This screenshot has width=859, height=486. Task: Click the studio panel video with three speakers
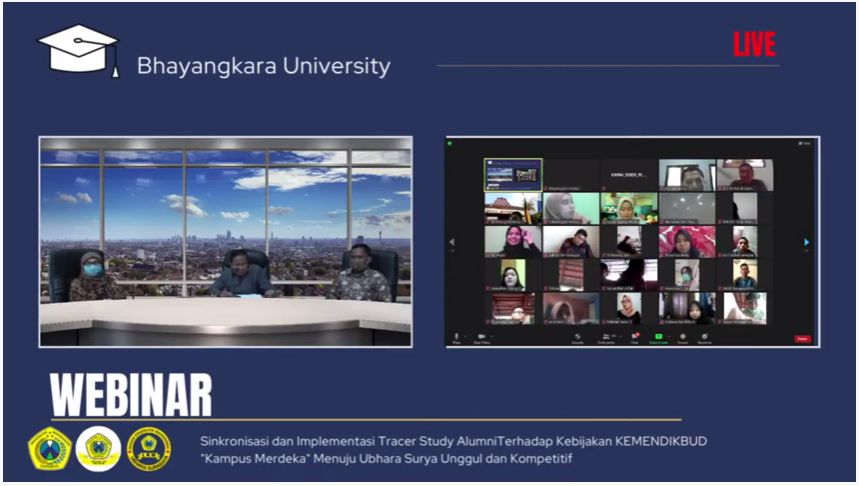[226, 242]
